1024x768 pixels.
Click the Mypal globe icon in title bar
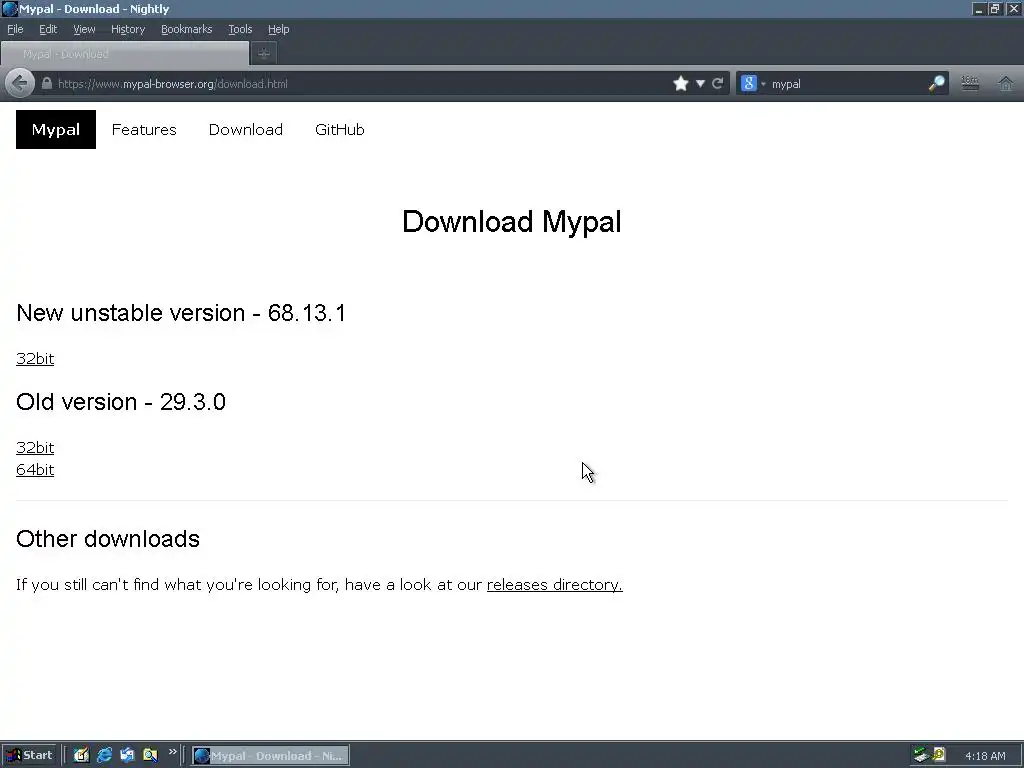(10, 8)
